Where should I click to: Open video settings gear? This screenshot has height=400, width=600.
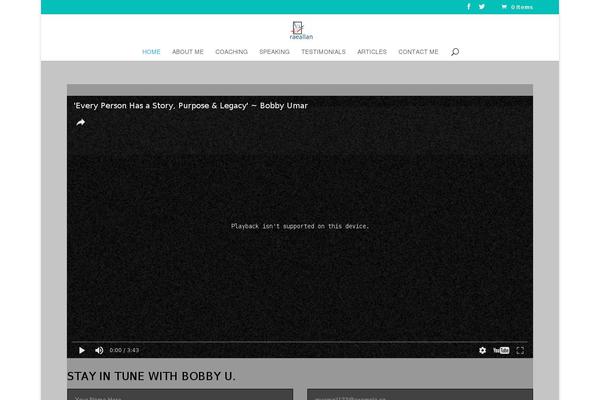(x=483, y=350)
